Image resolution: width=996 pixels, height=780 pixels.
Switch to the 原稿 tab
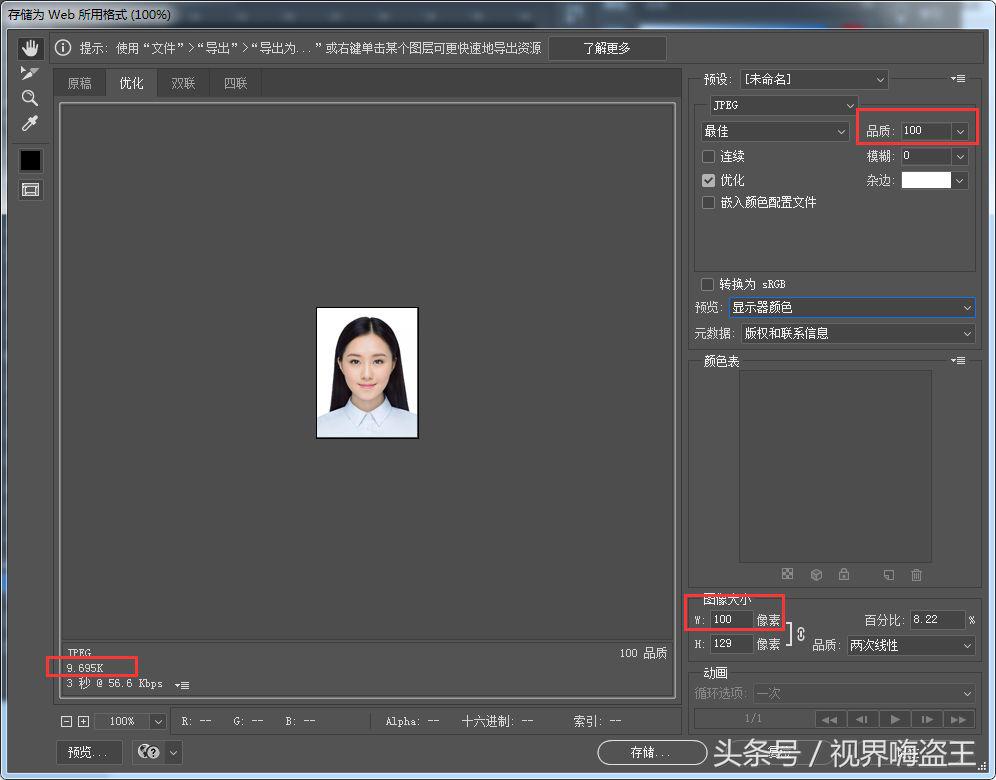[x=79, y=83]
